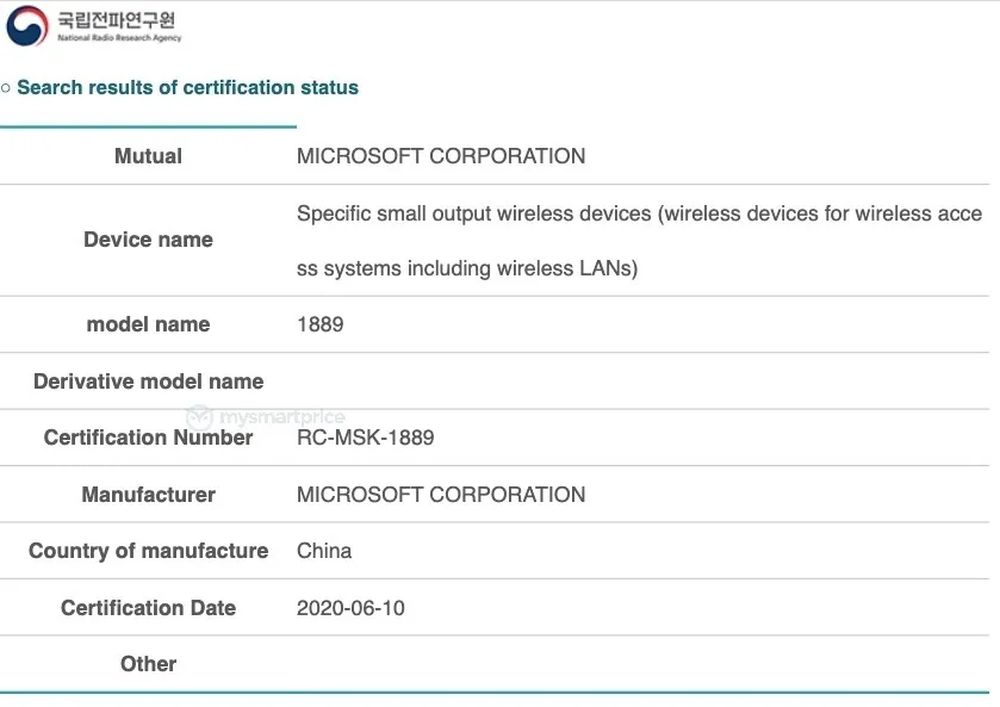Click the Other row label

[x=148, y=664]
